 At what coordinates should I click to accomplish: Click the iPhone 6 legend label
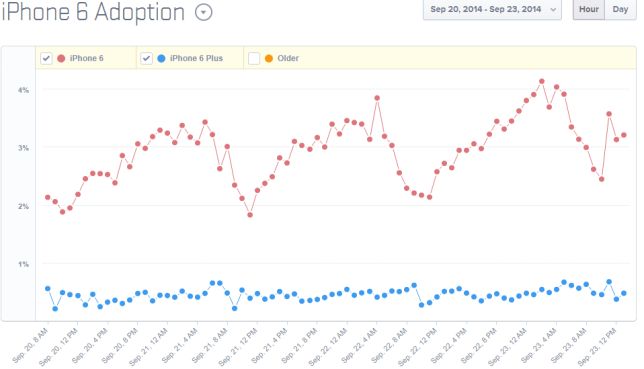[87, 58]
